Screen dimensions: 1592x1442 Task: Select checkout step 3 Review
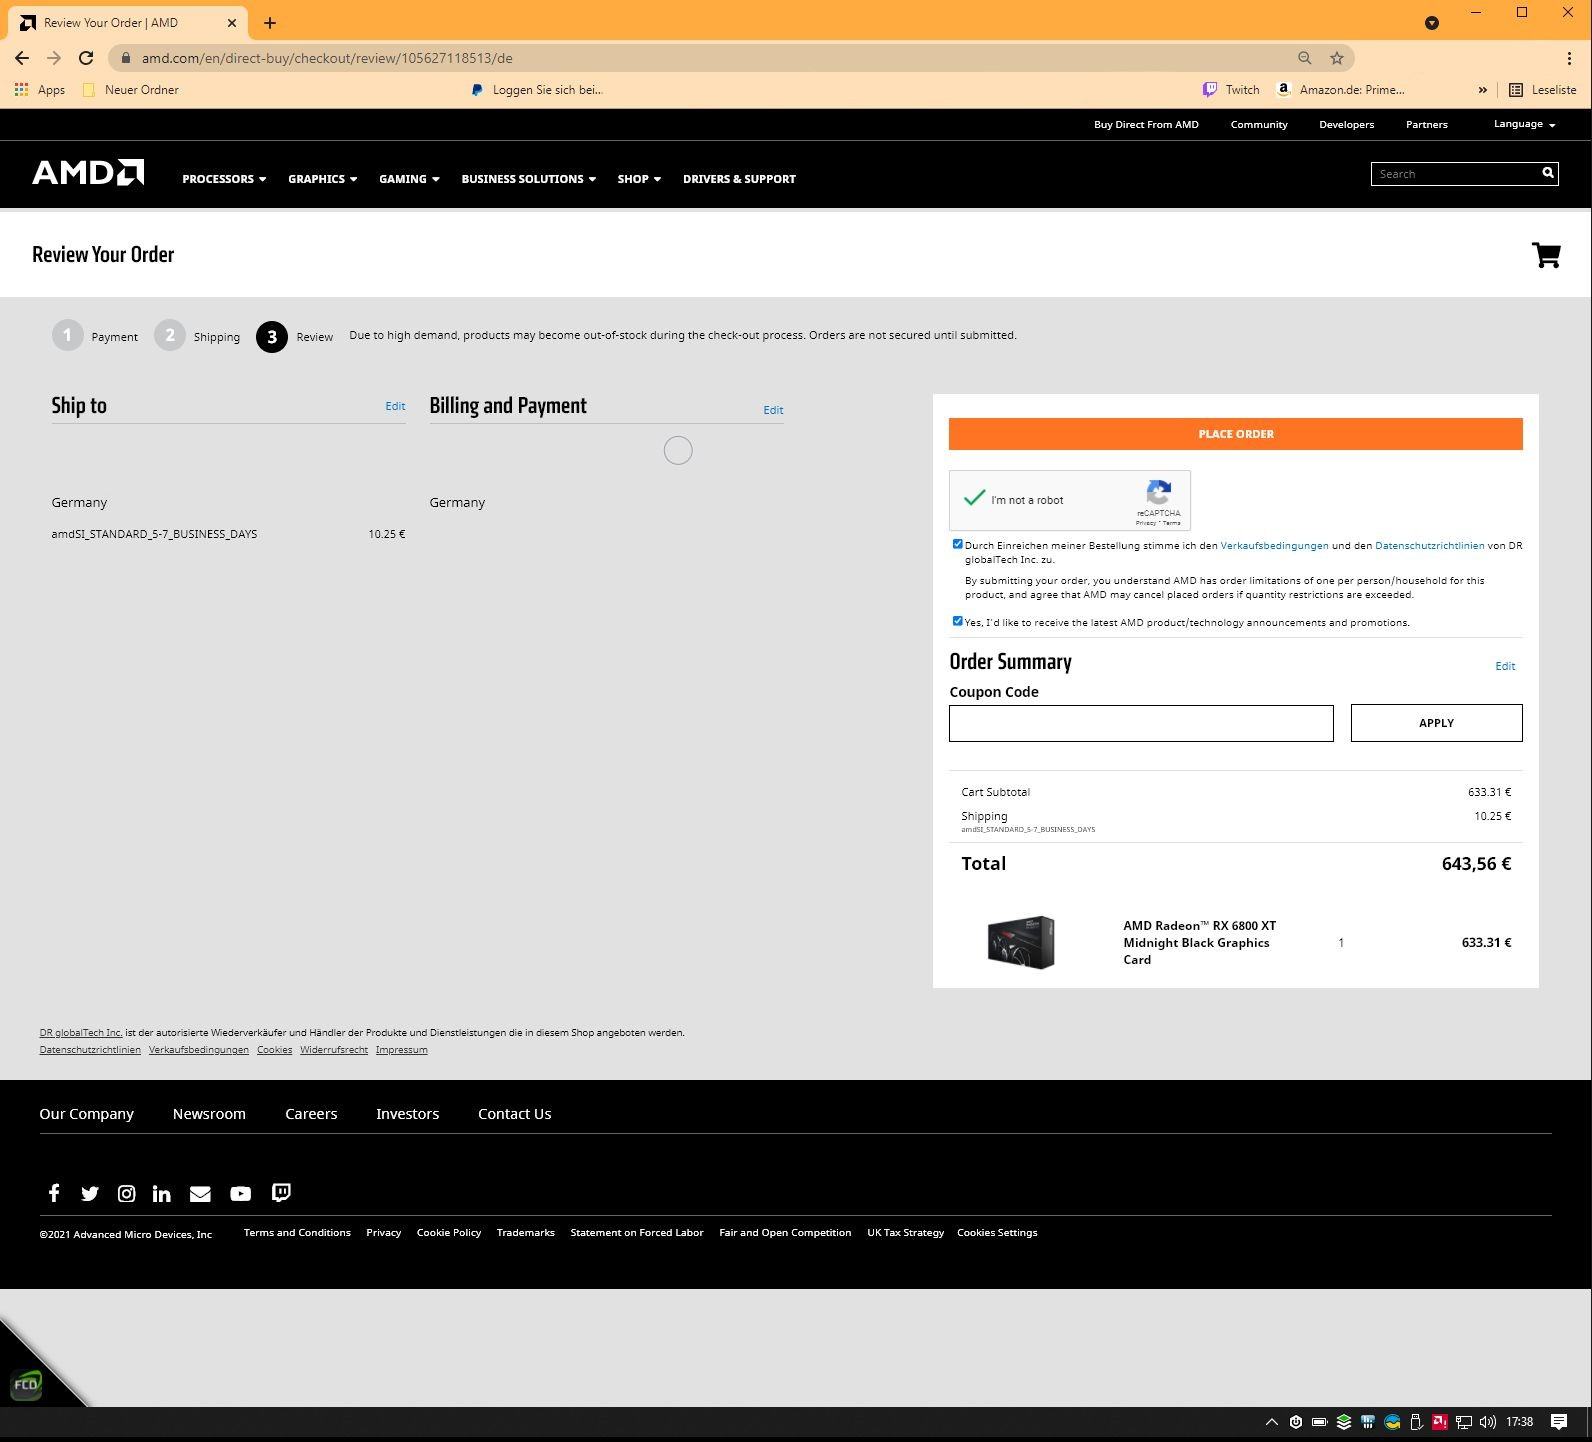[295, 337]
